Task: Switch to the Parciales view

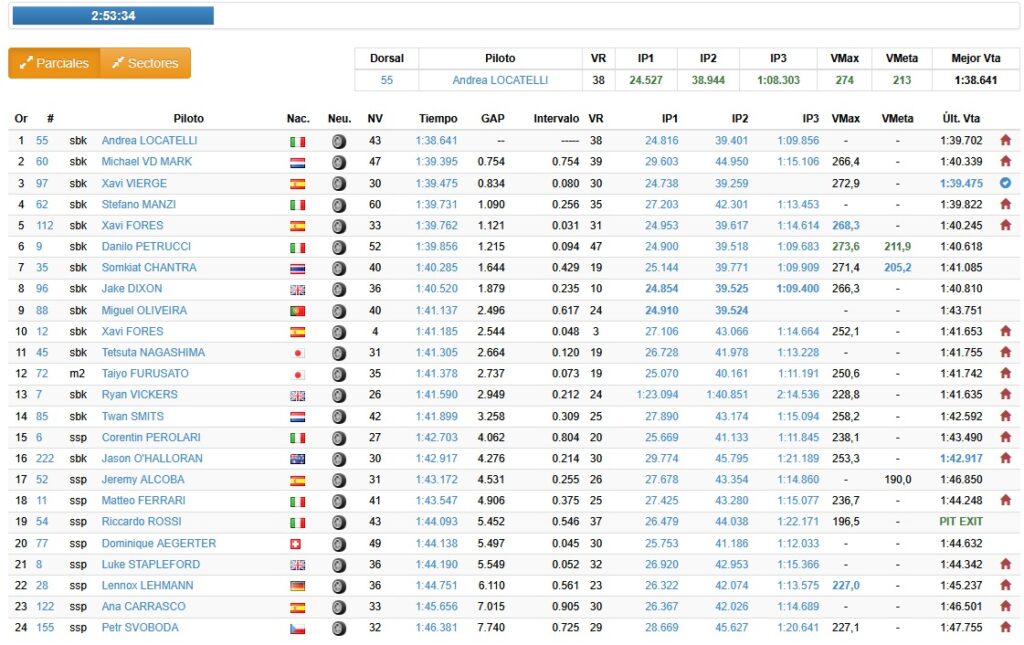Action: [x=54, y=63]
